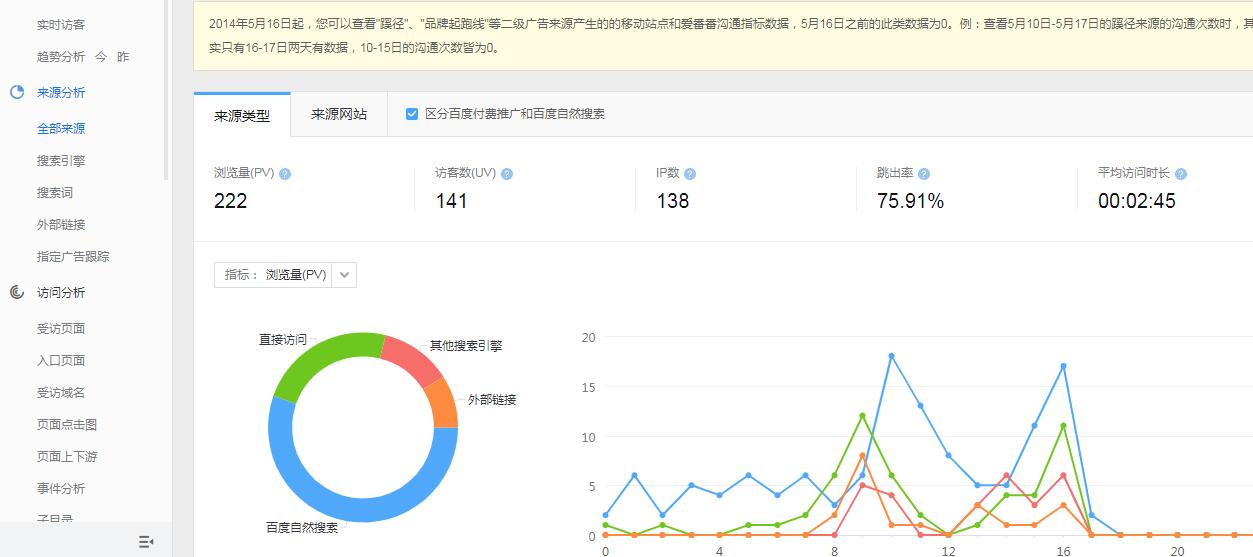The image size is (1253, 557).
Task: Click 今 next to 趋势分析
Action: click(x=101, y=57)
